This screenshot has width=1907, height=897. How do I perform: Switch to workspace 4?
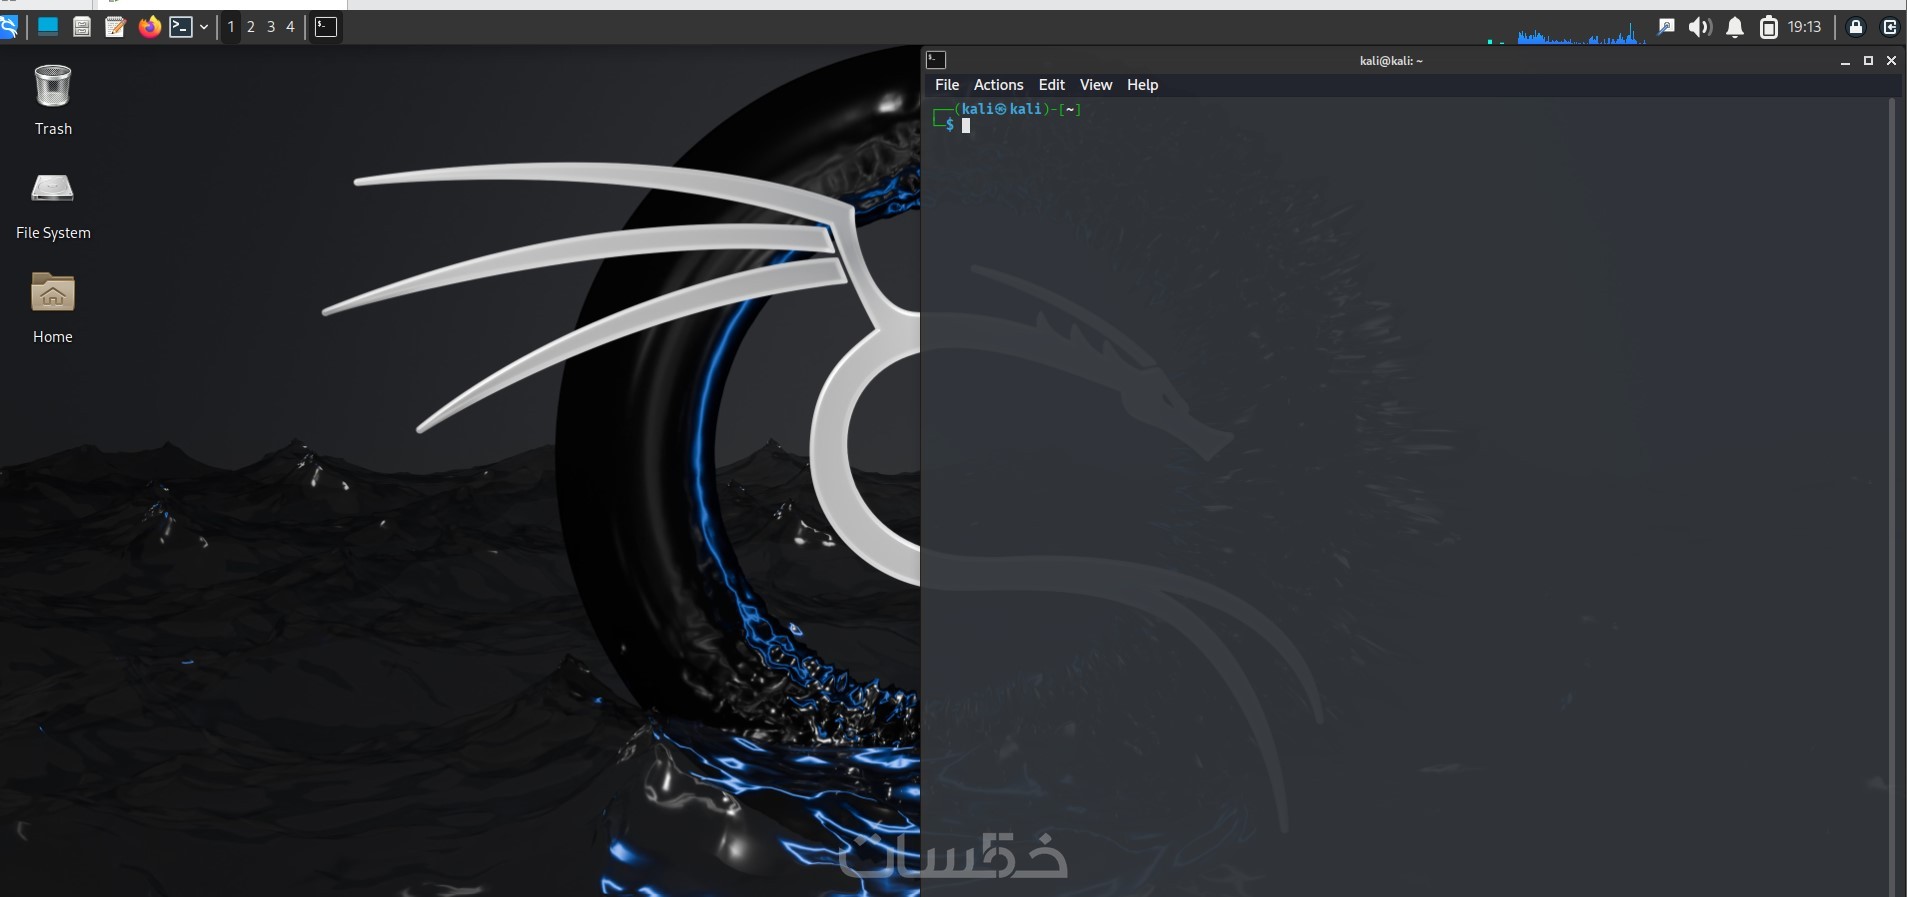[291, 27]
